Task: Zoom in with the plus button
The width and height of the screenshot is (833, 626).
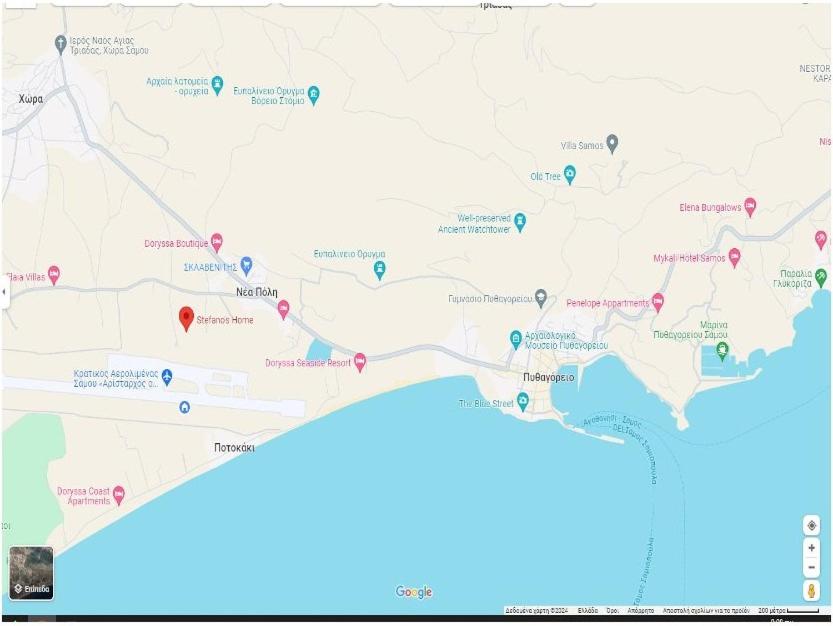Action: pyautogui.click(x=811, y=548)
